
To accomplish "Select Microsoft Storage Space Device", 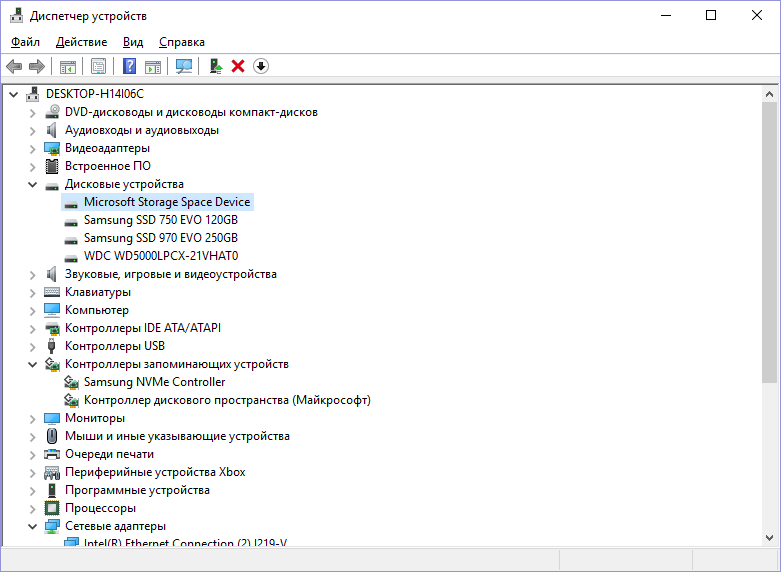I will click(167, 202).
